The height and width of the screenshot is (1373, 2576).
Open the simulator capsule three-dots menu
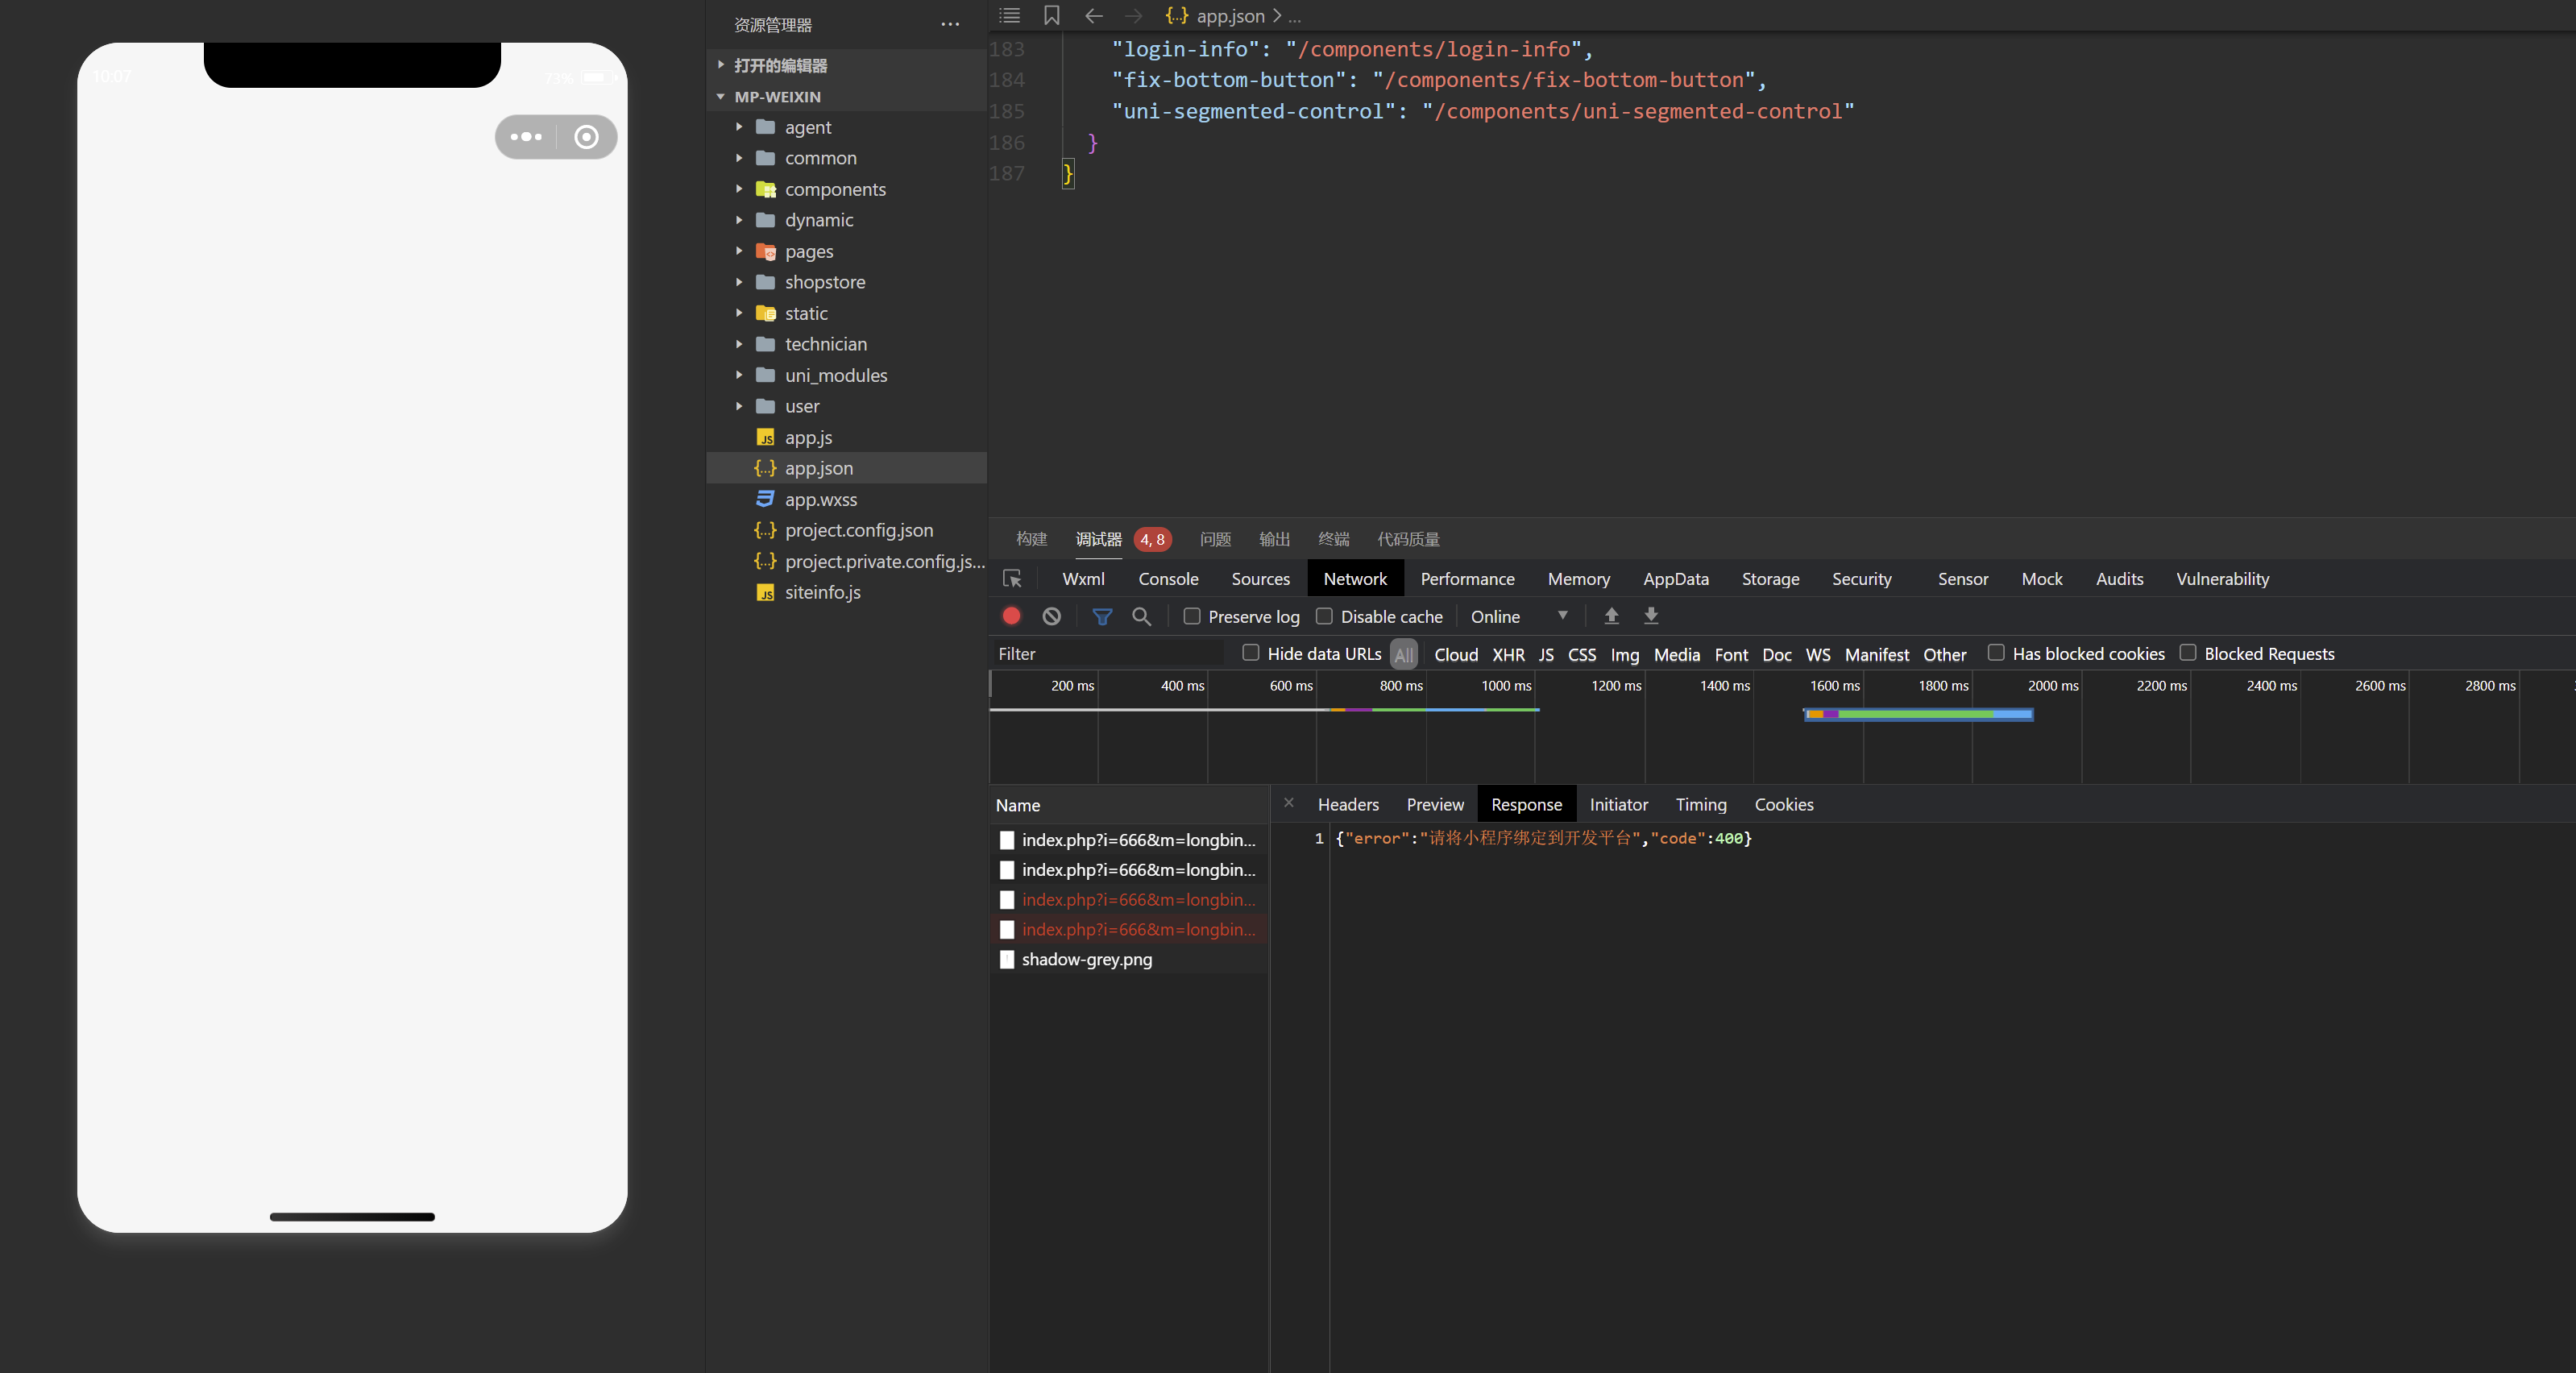coord(526,137)
